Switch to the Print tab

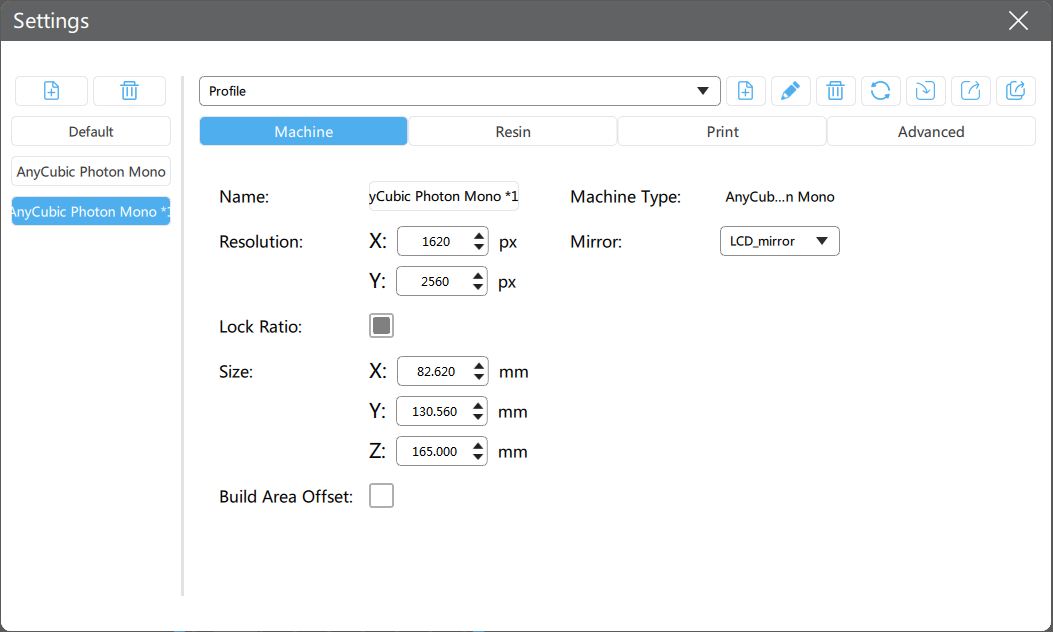(721, 131)
